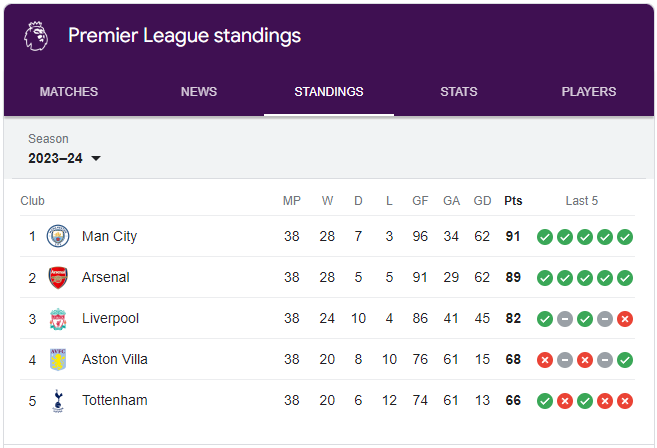Select the STANDINGS tab
The height and width of the screenshot is (448, 657).
[x=328, y=91]
